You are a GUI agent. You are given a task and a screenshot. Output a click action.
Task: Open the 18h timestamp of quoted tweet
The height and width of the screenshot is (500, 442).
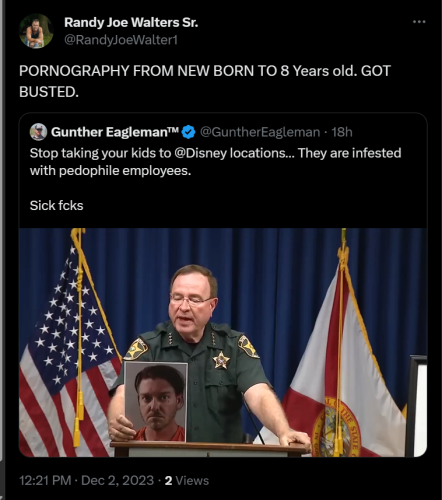tap(342, 132)
